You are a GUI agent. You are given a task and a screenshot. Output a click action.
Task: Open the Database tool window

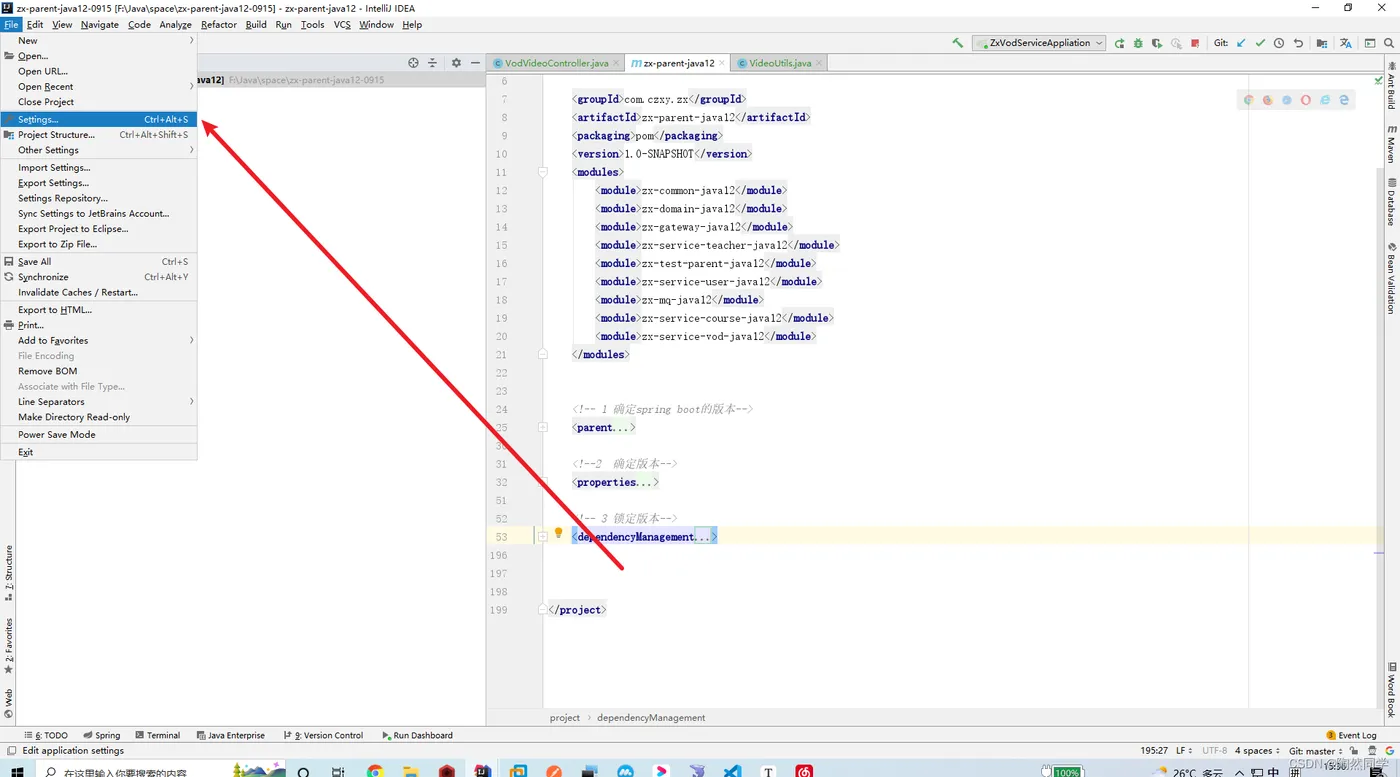click(x=1391, y=202)
